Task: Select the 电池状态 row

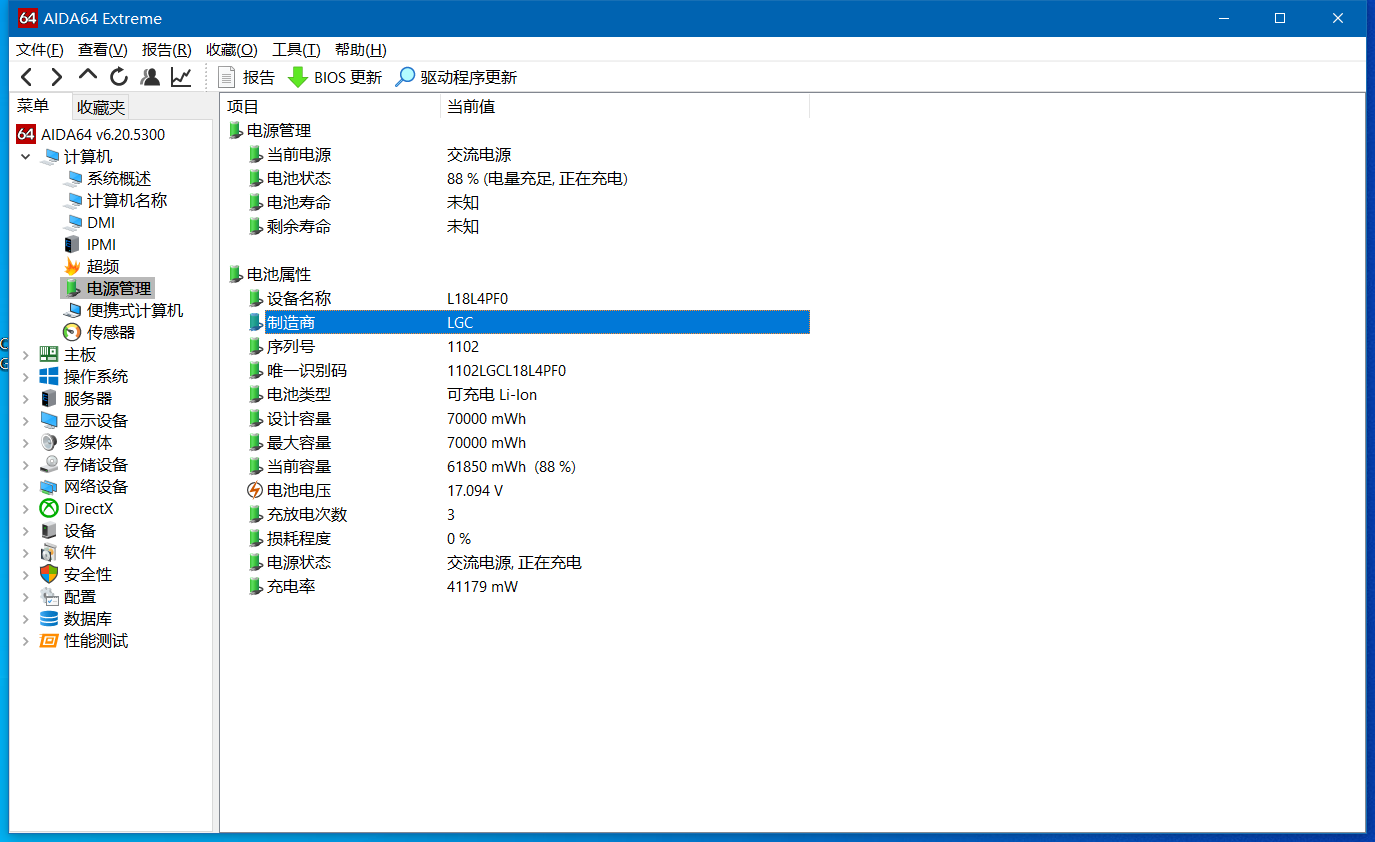Action: [x=528, y=178]
